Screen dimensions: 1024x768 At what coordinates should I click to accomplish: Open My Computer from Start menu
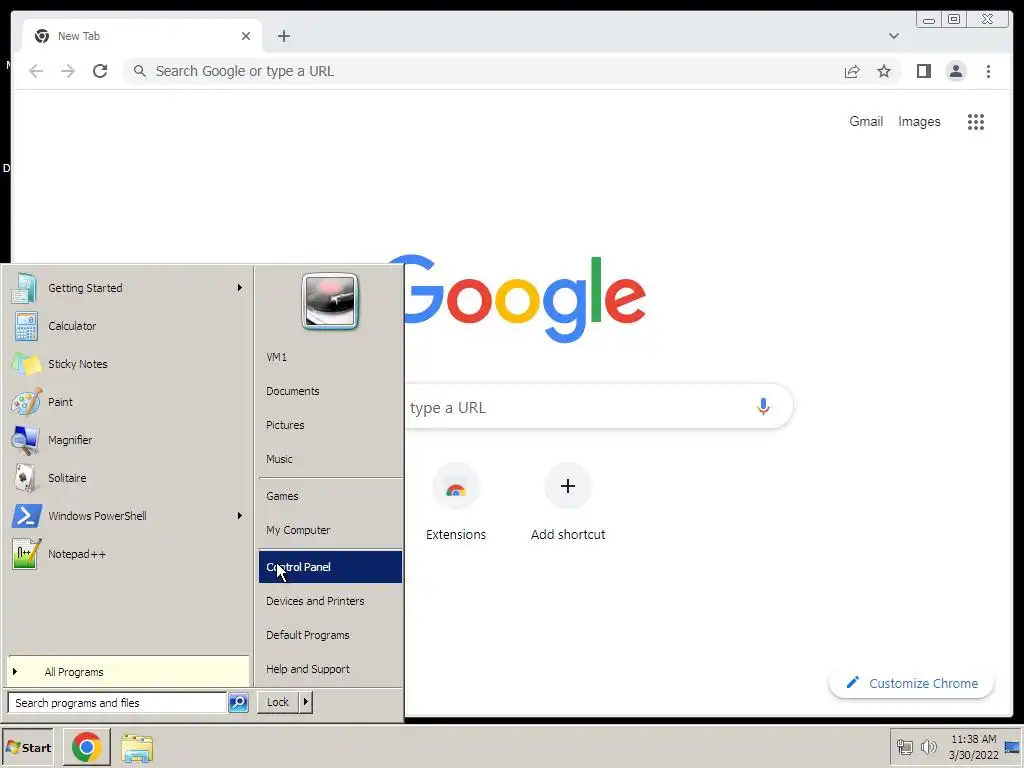pyautogui.click(x=330, y=530)
